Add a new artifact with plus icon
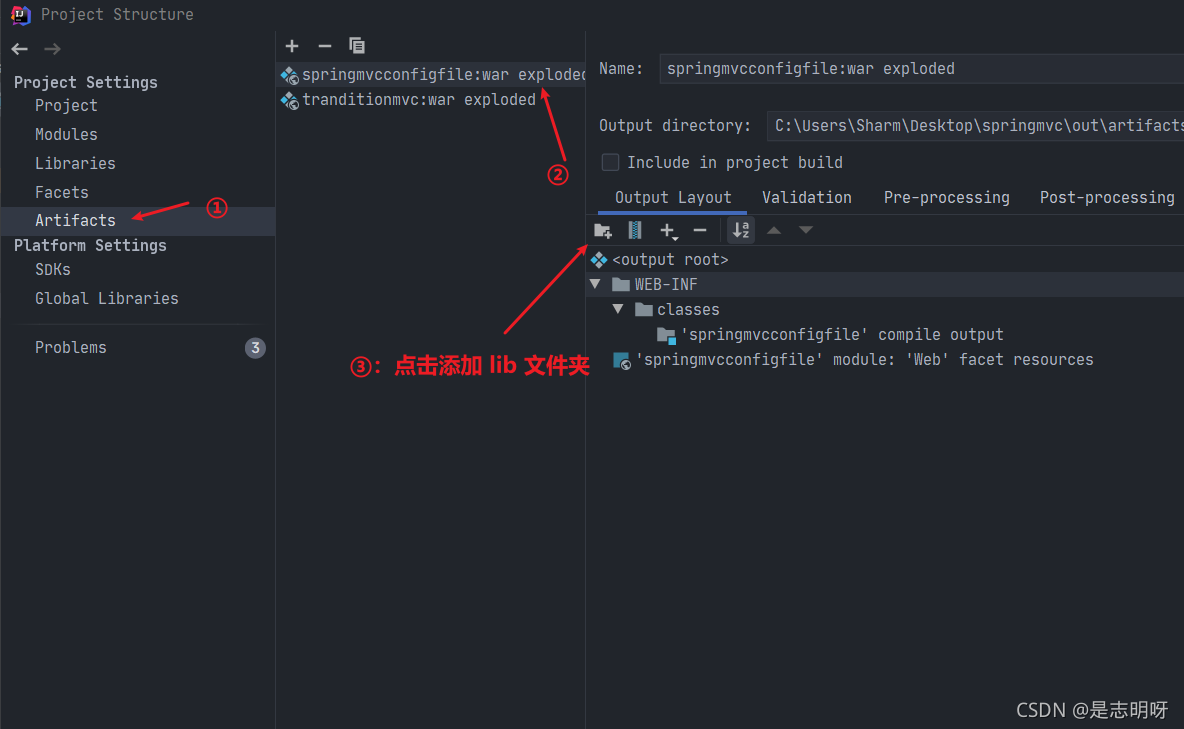The image size is (1184, 729). click(292, 46)
